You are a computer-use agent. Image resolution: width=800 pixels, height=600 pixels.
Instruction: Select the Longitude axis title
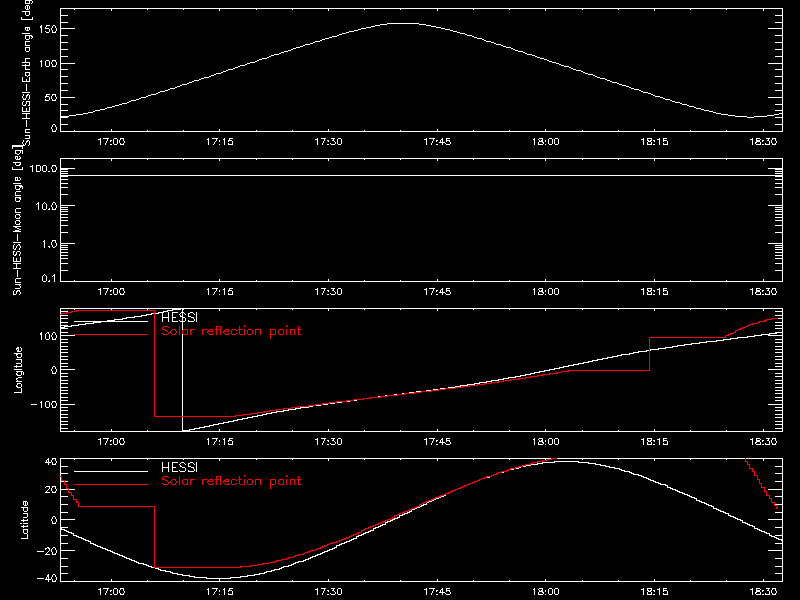click(x=18, y=370)
